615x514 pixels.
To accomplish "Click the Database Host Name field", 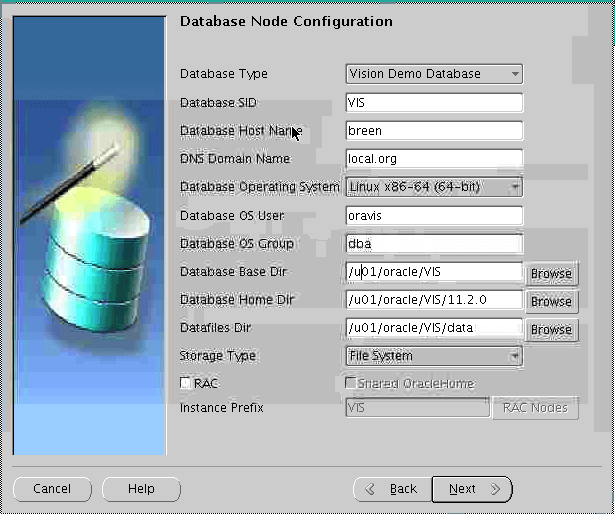I will coord(433,131).
